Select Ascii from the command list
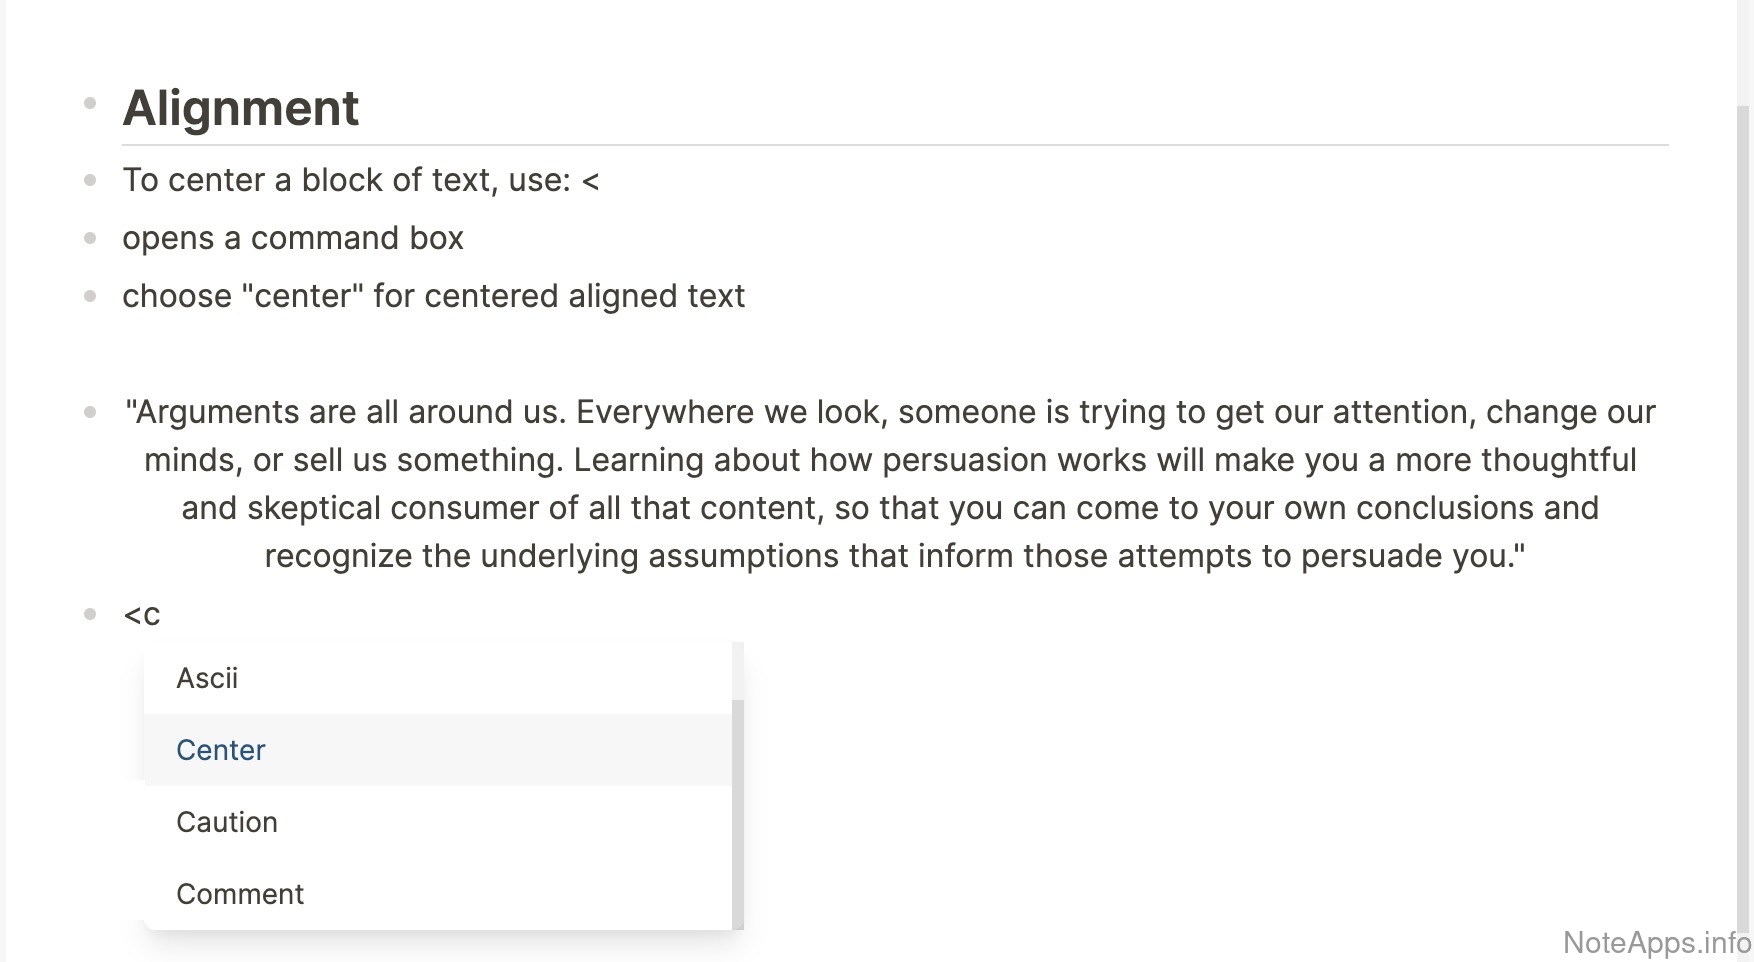 coord(207,678)
